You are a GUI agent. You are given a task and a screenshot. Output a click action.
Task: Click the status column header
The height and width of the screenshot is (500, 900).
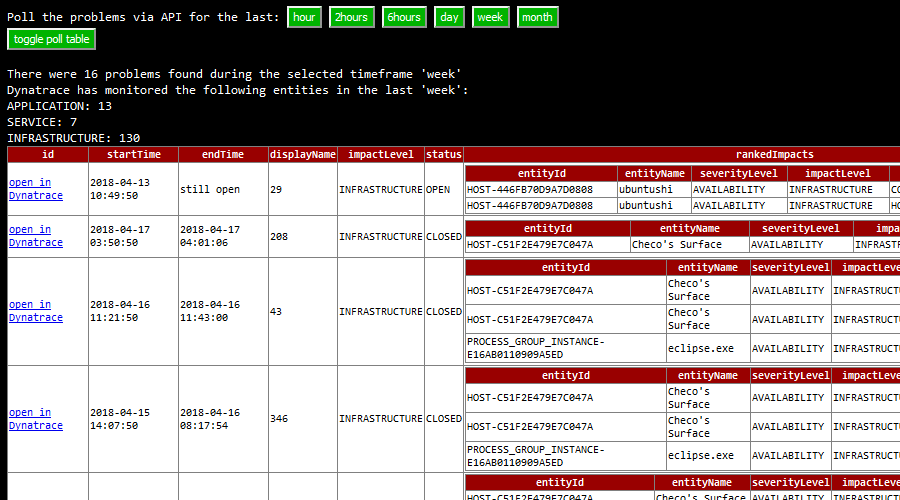[x=444, y=154]
